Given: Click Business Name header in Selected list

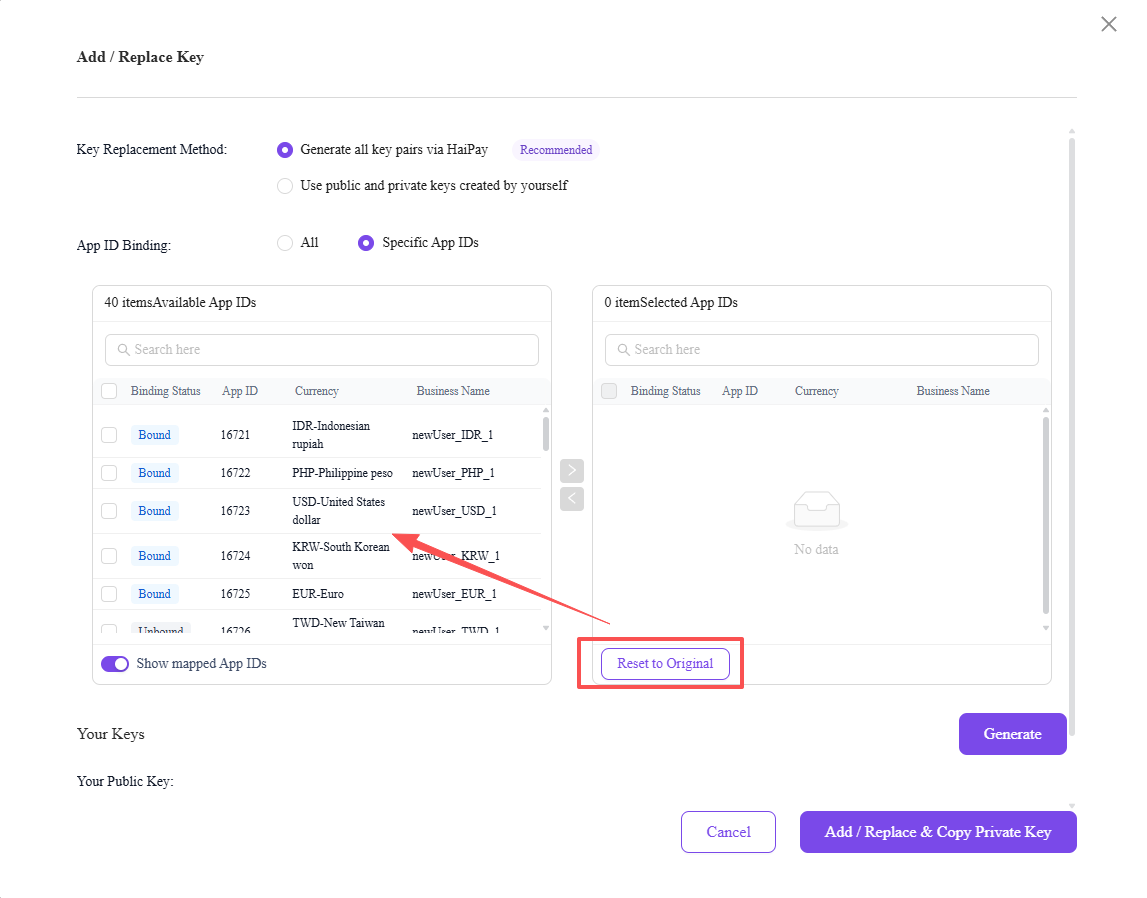Looking at the screenshot, I should pyautogui.click(x=953, y=391).
